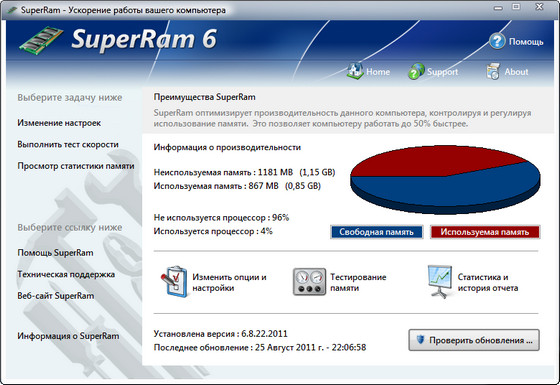Open Просмотр статистики памяти
This screenshot has width=560, height=385.
pos(76,166)
